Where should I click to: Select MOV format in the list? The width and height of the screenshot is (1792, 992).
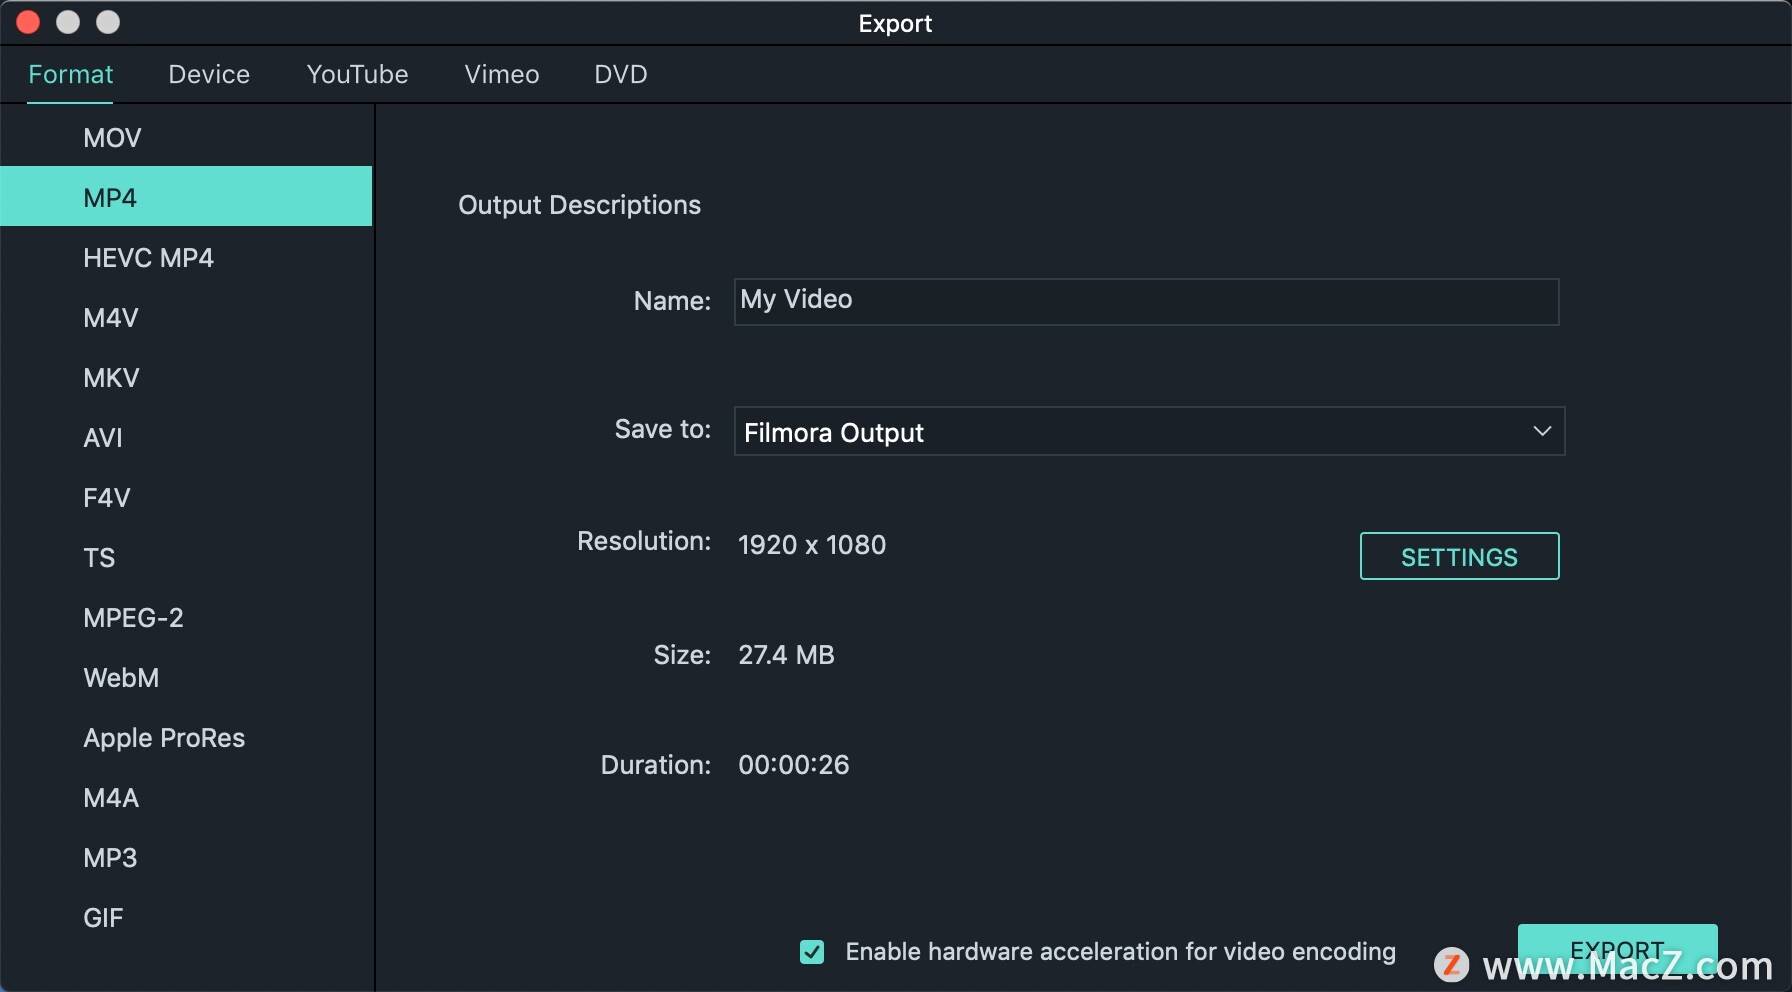point(186,138)
